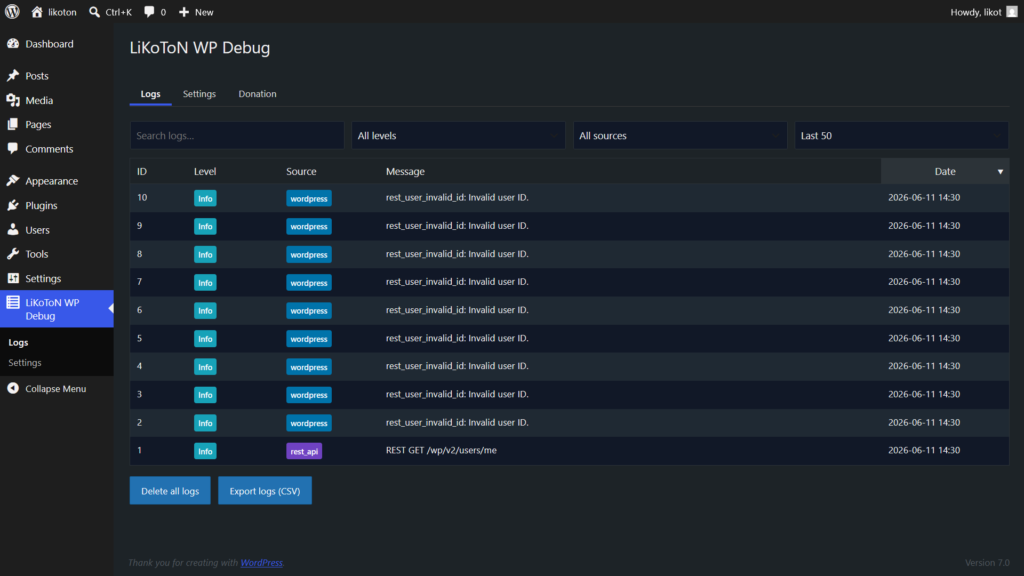Click the Delete all logs button
1024x576 pixels.
coord(170,491)
